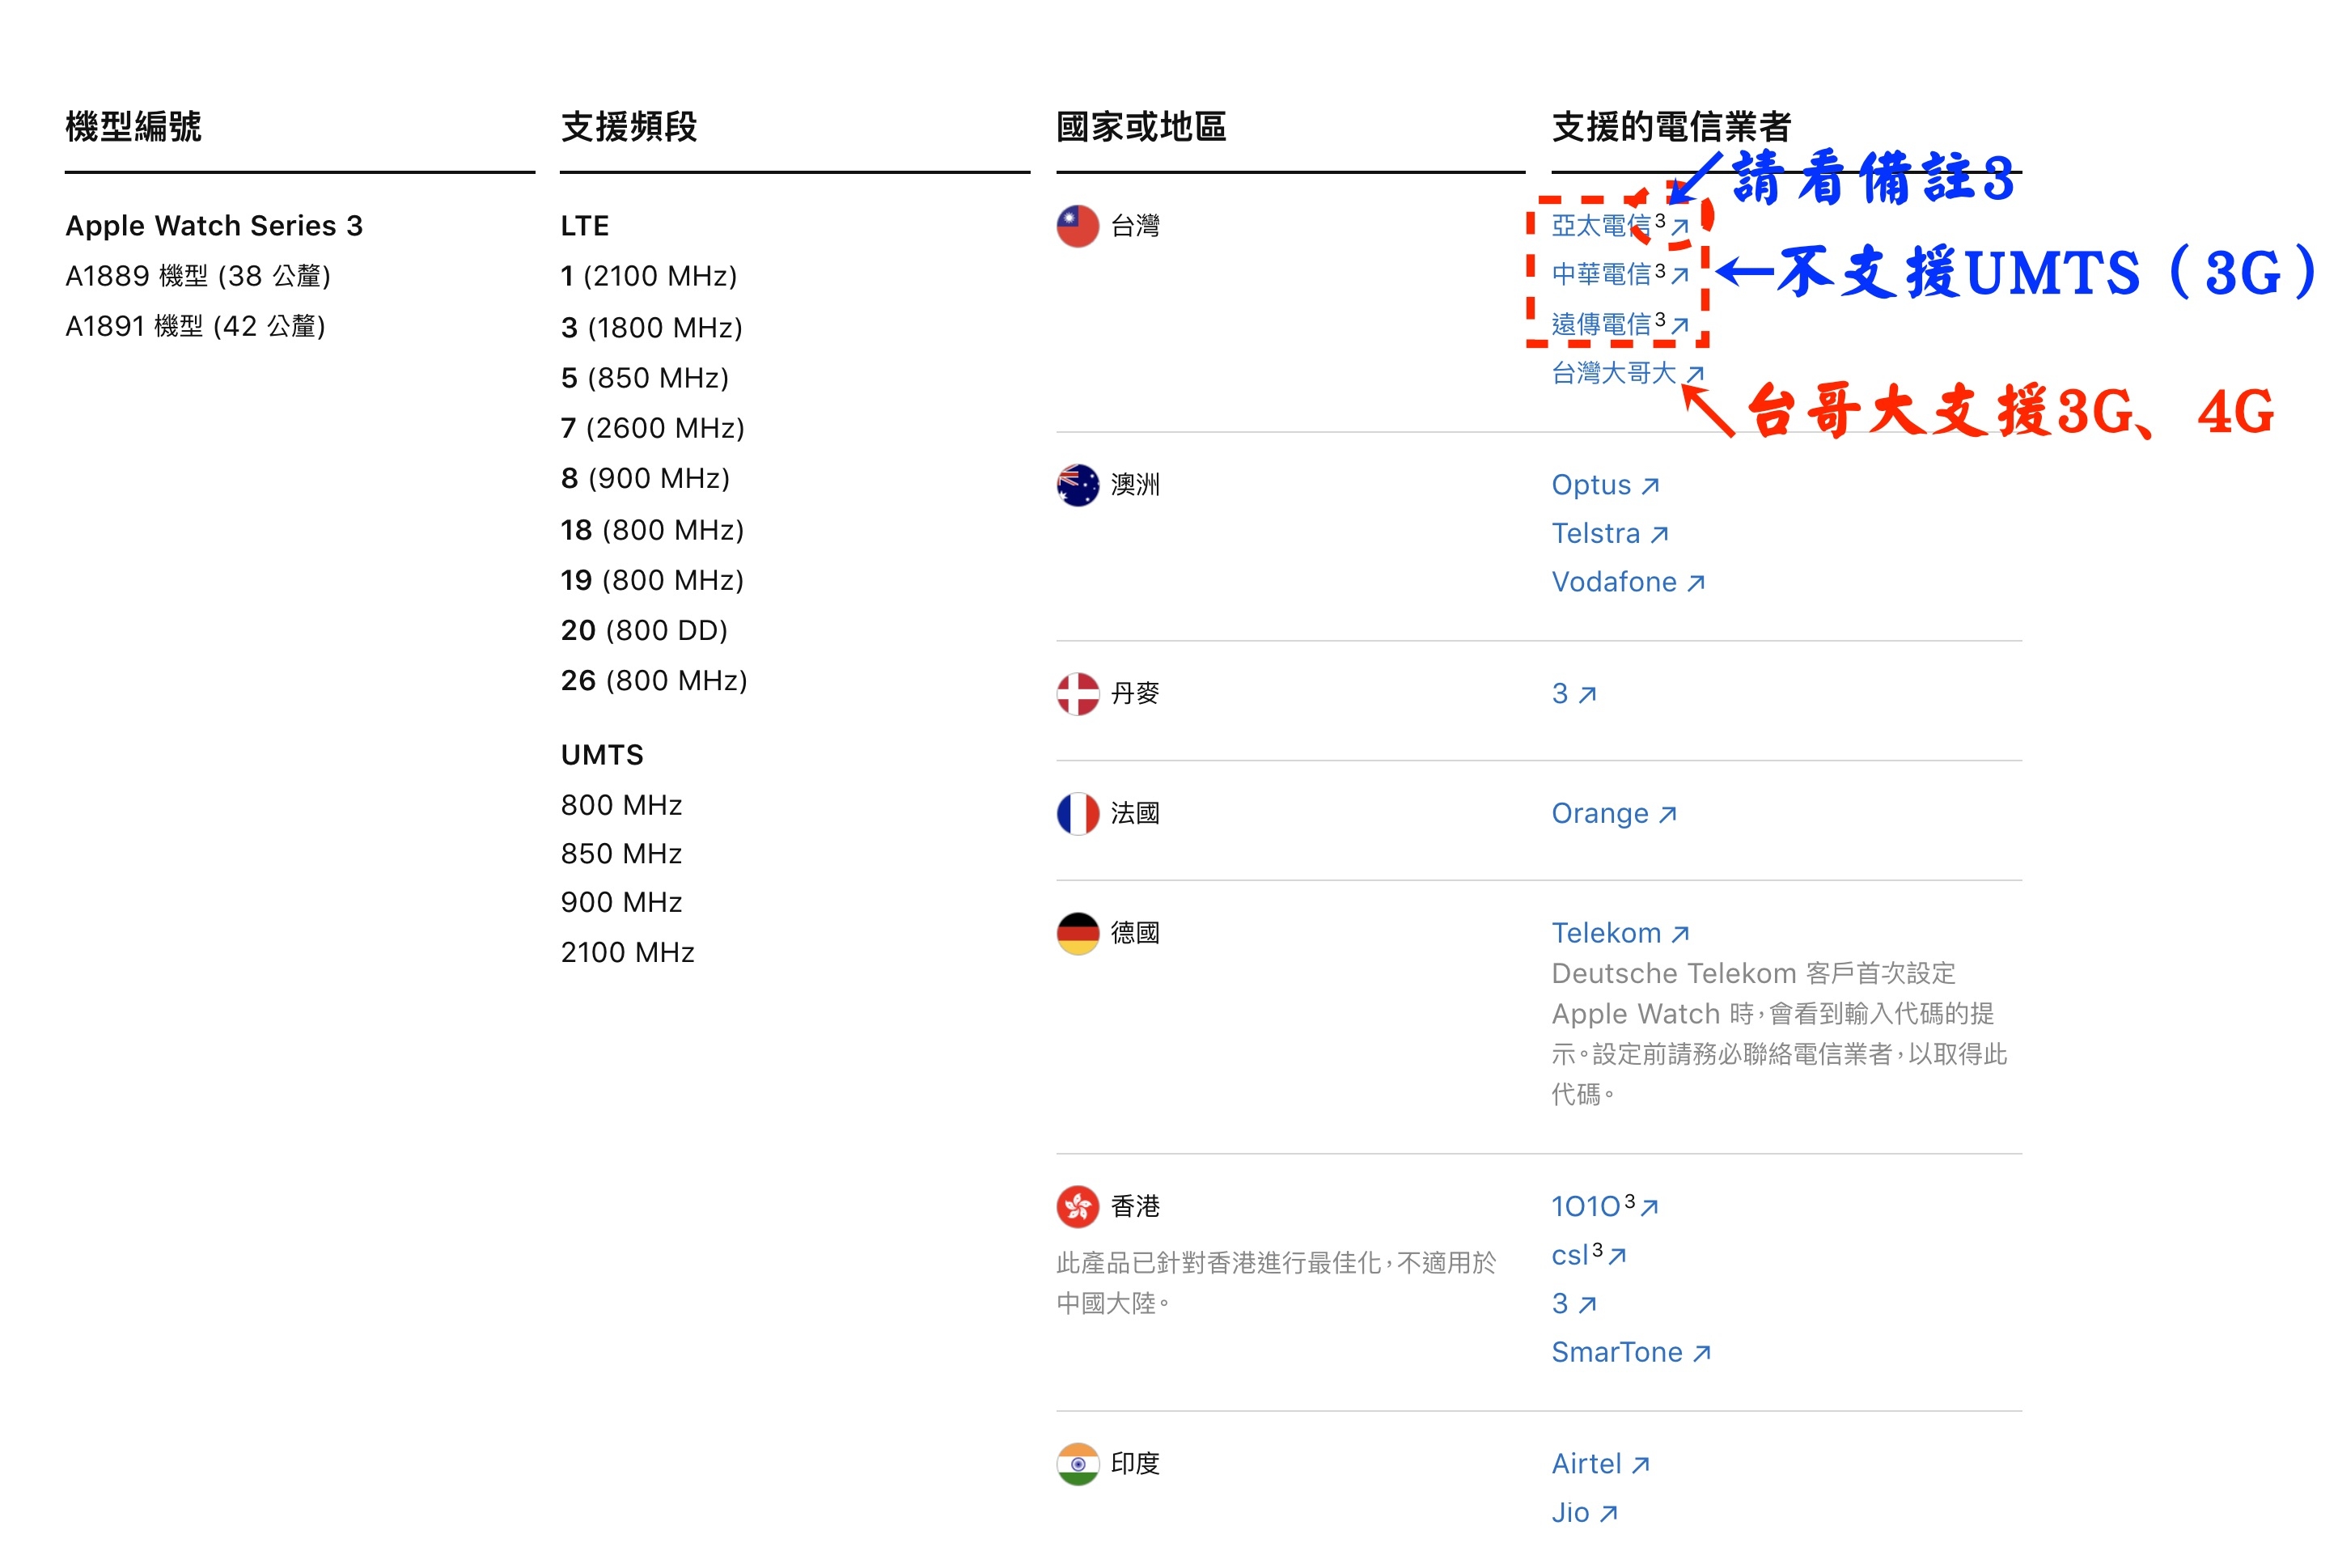The image size is (2338, 1568).
Task: Click the Denmark flag icon
Action: coord(1078,694)
